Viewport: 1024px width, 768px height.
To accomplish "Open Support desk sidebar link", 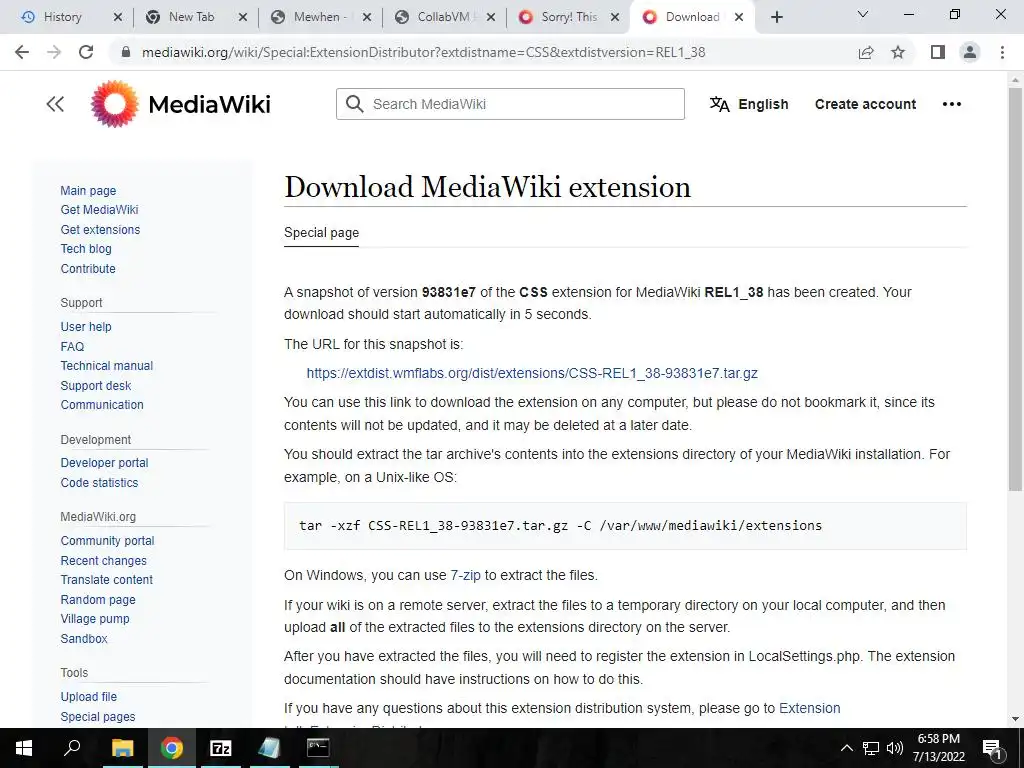I will 95,385.
